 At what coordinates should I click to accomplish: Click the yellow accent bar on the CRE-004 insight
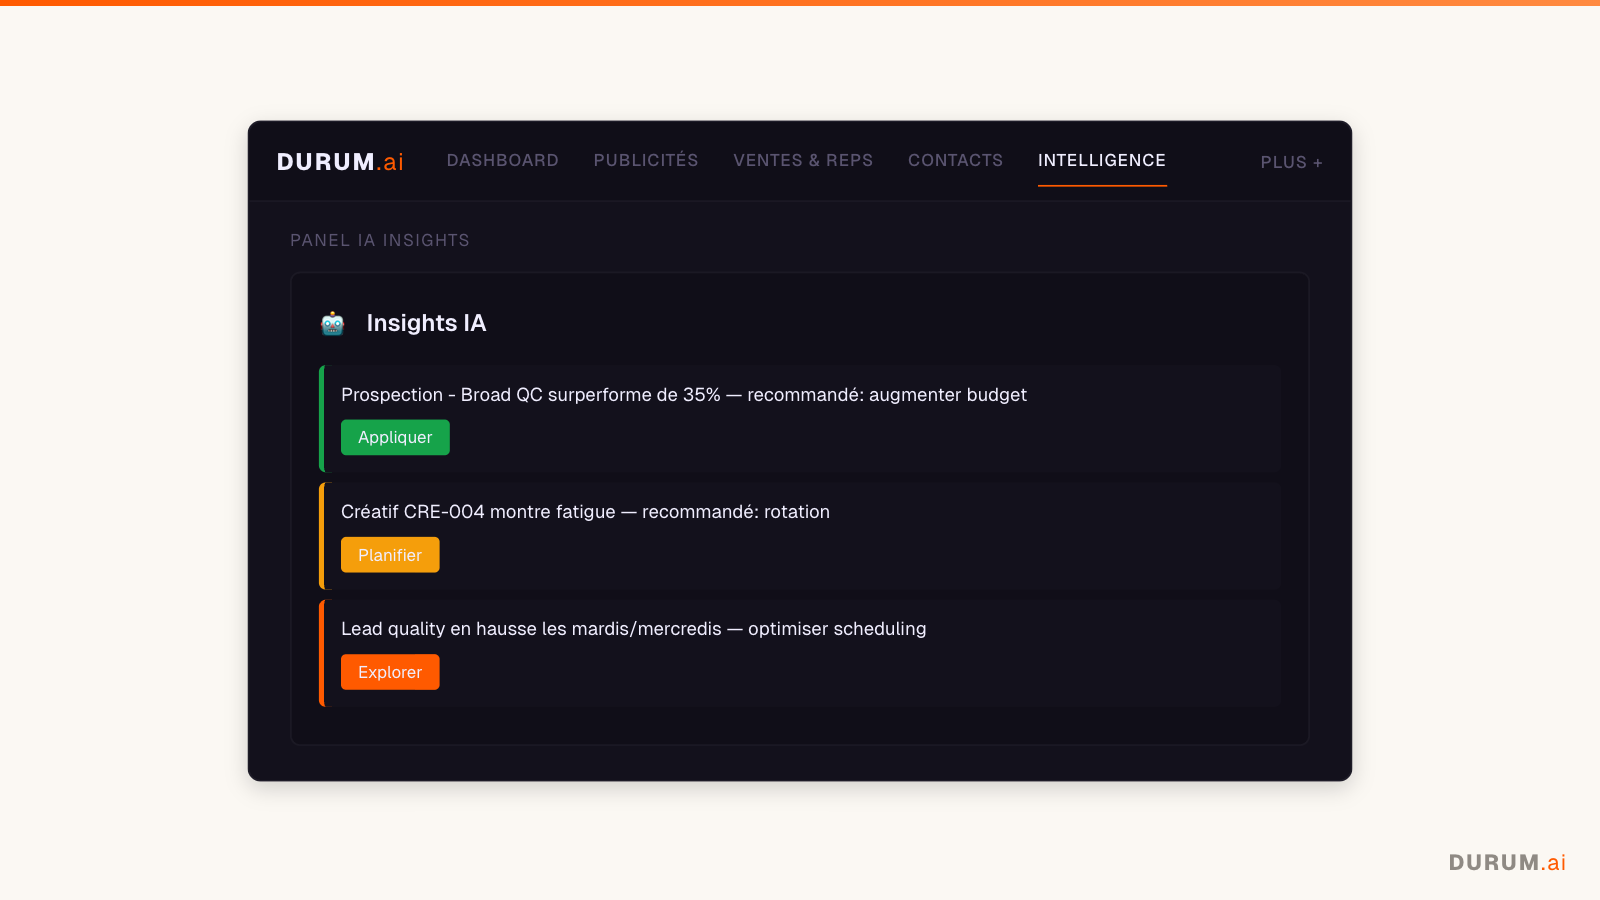(x=321, y=536)
